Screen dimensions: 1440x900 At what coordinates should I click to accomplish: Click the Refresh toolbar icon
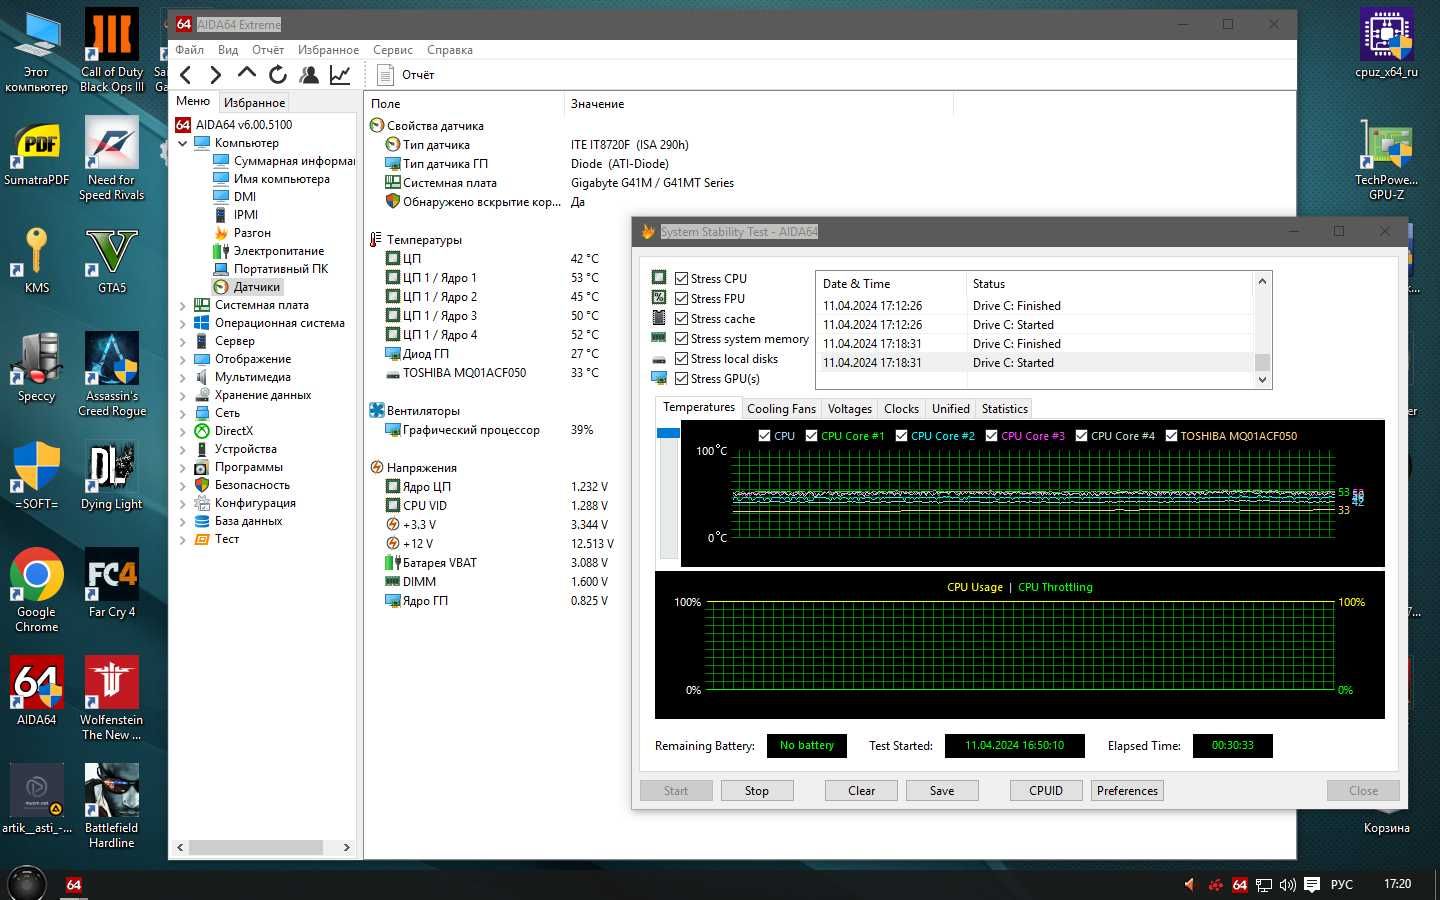(278, 75)
